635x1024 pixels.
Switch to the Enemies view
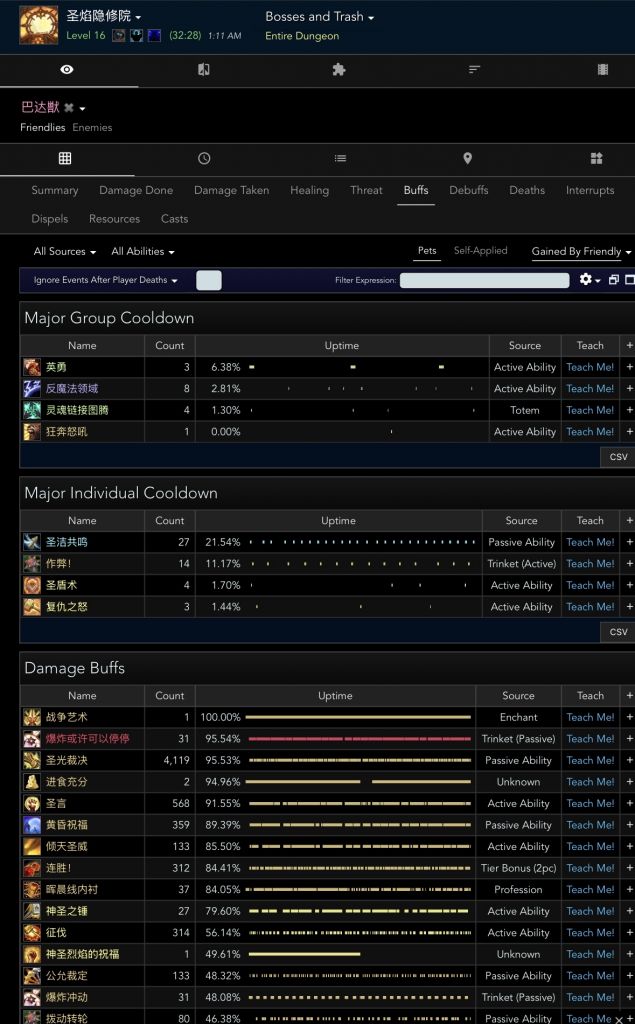click(x=92, y=128)
